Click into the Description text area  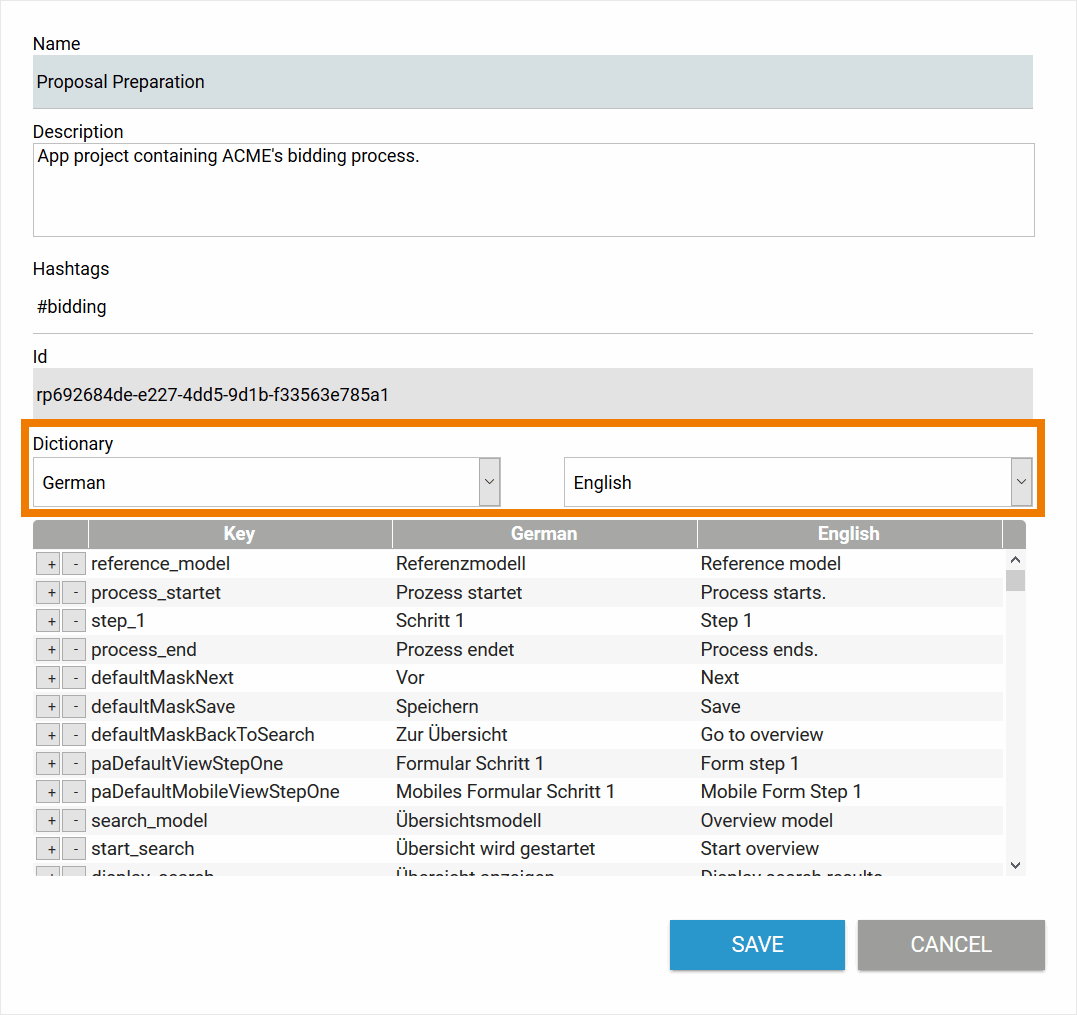[x=533, y=190]
